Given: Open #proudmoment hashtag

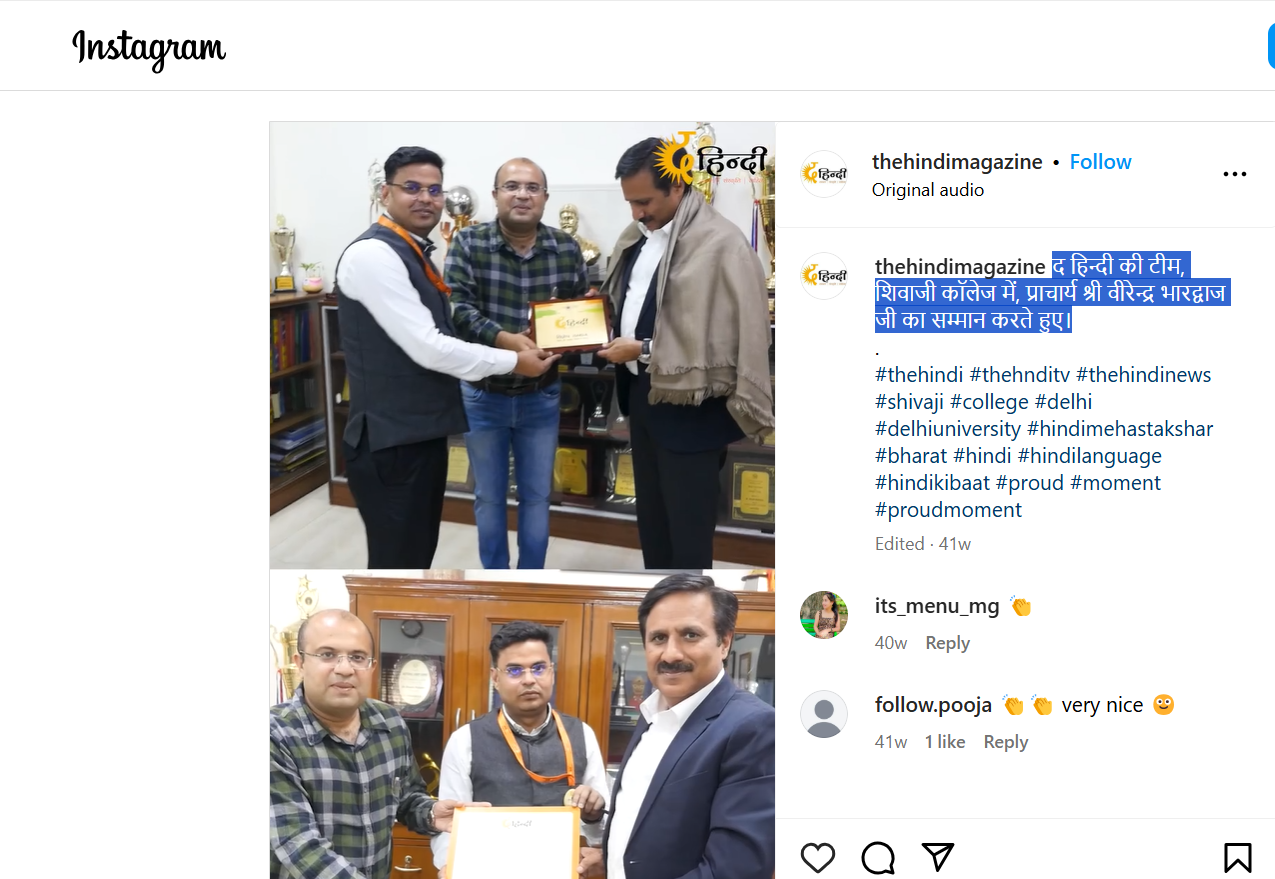Looking at the screenshot, I should click(x=948, y=510).
